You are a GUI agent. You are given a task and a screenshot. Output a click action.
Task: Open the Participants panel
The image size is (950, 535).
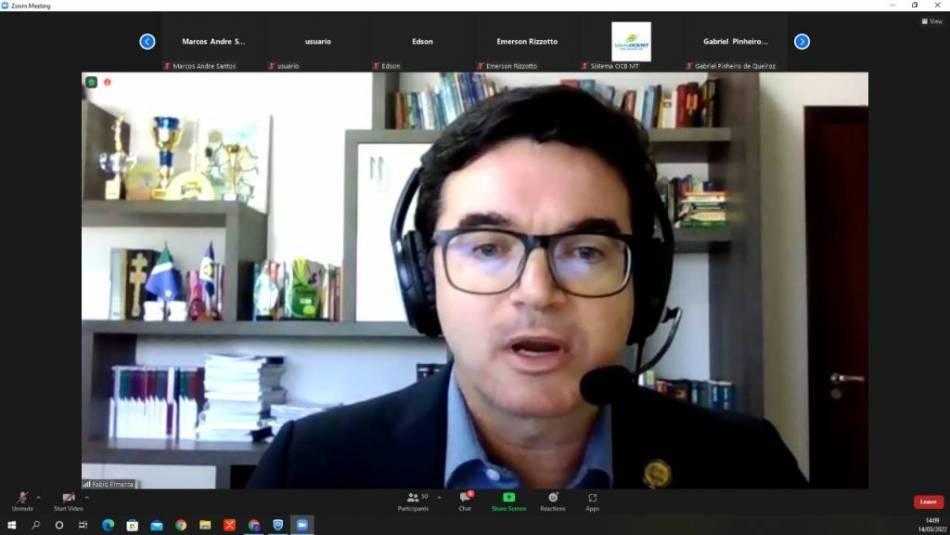pyautogui.click(x=413, y=501)
